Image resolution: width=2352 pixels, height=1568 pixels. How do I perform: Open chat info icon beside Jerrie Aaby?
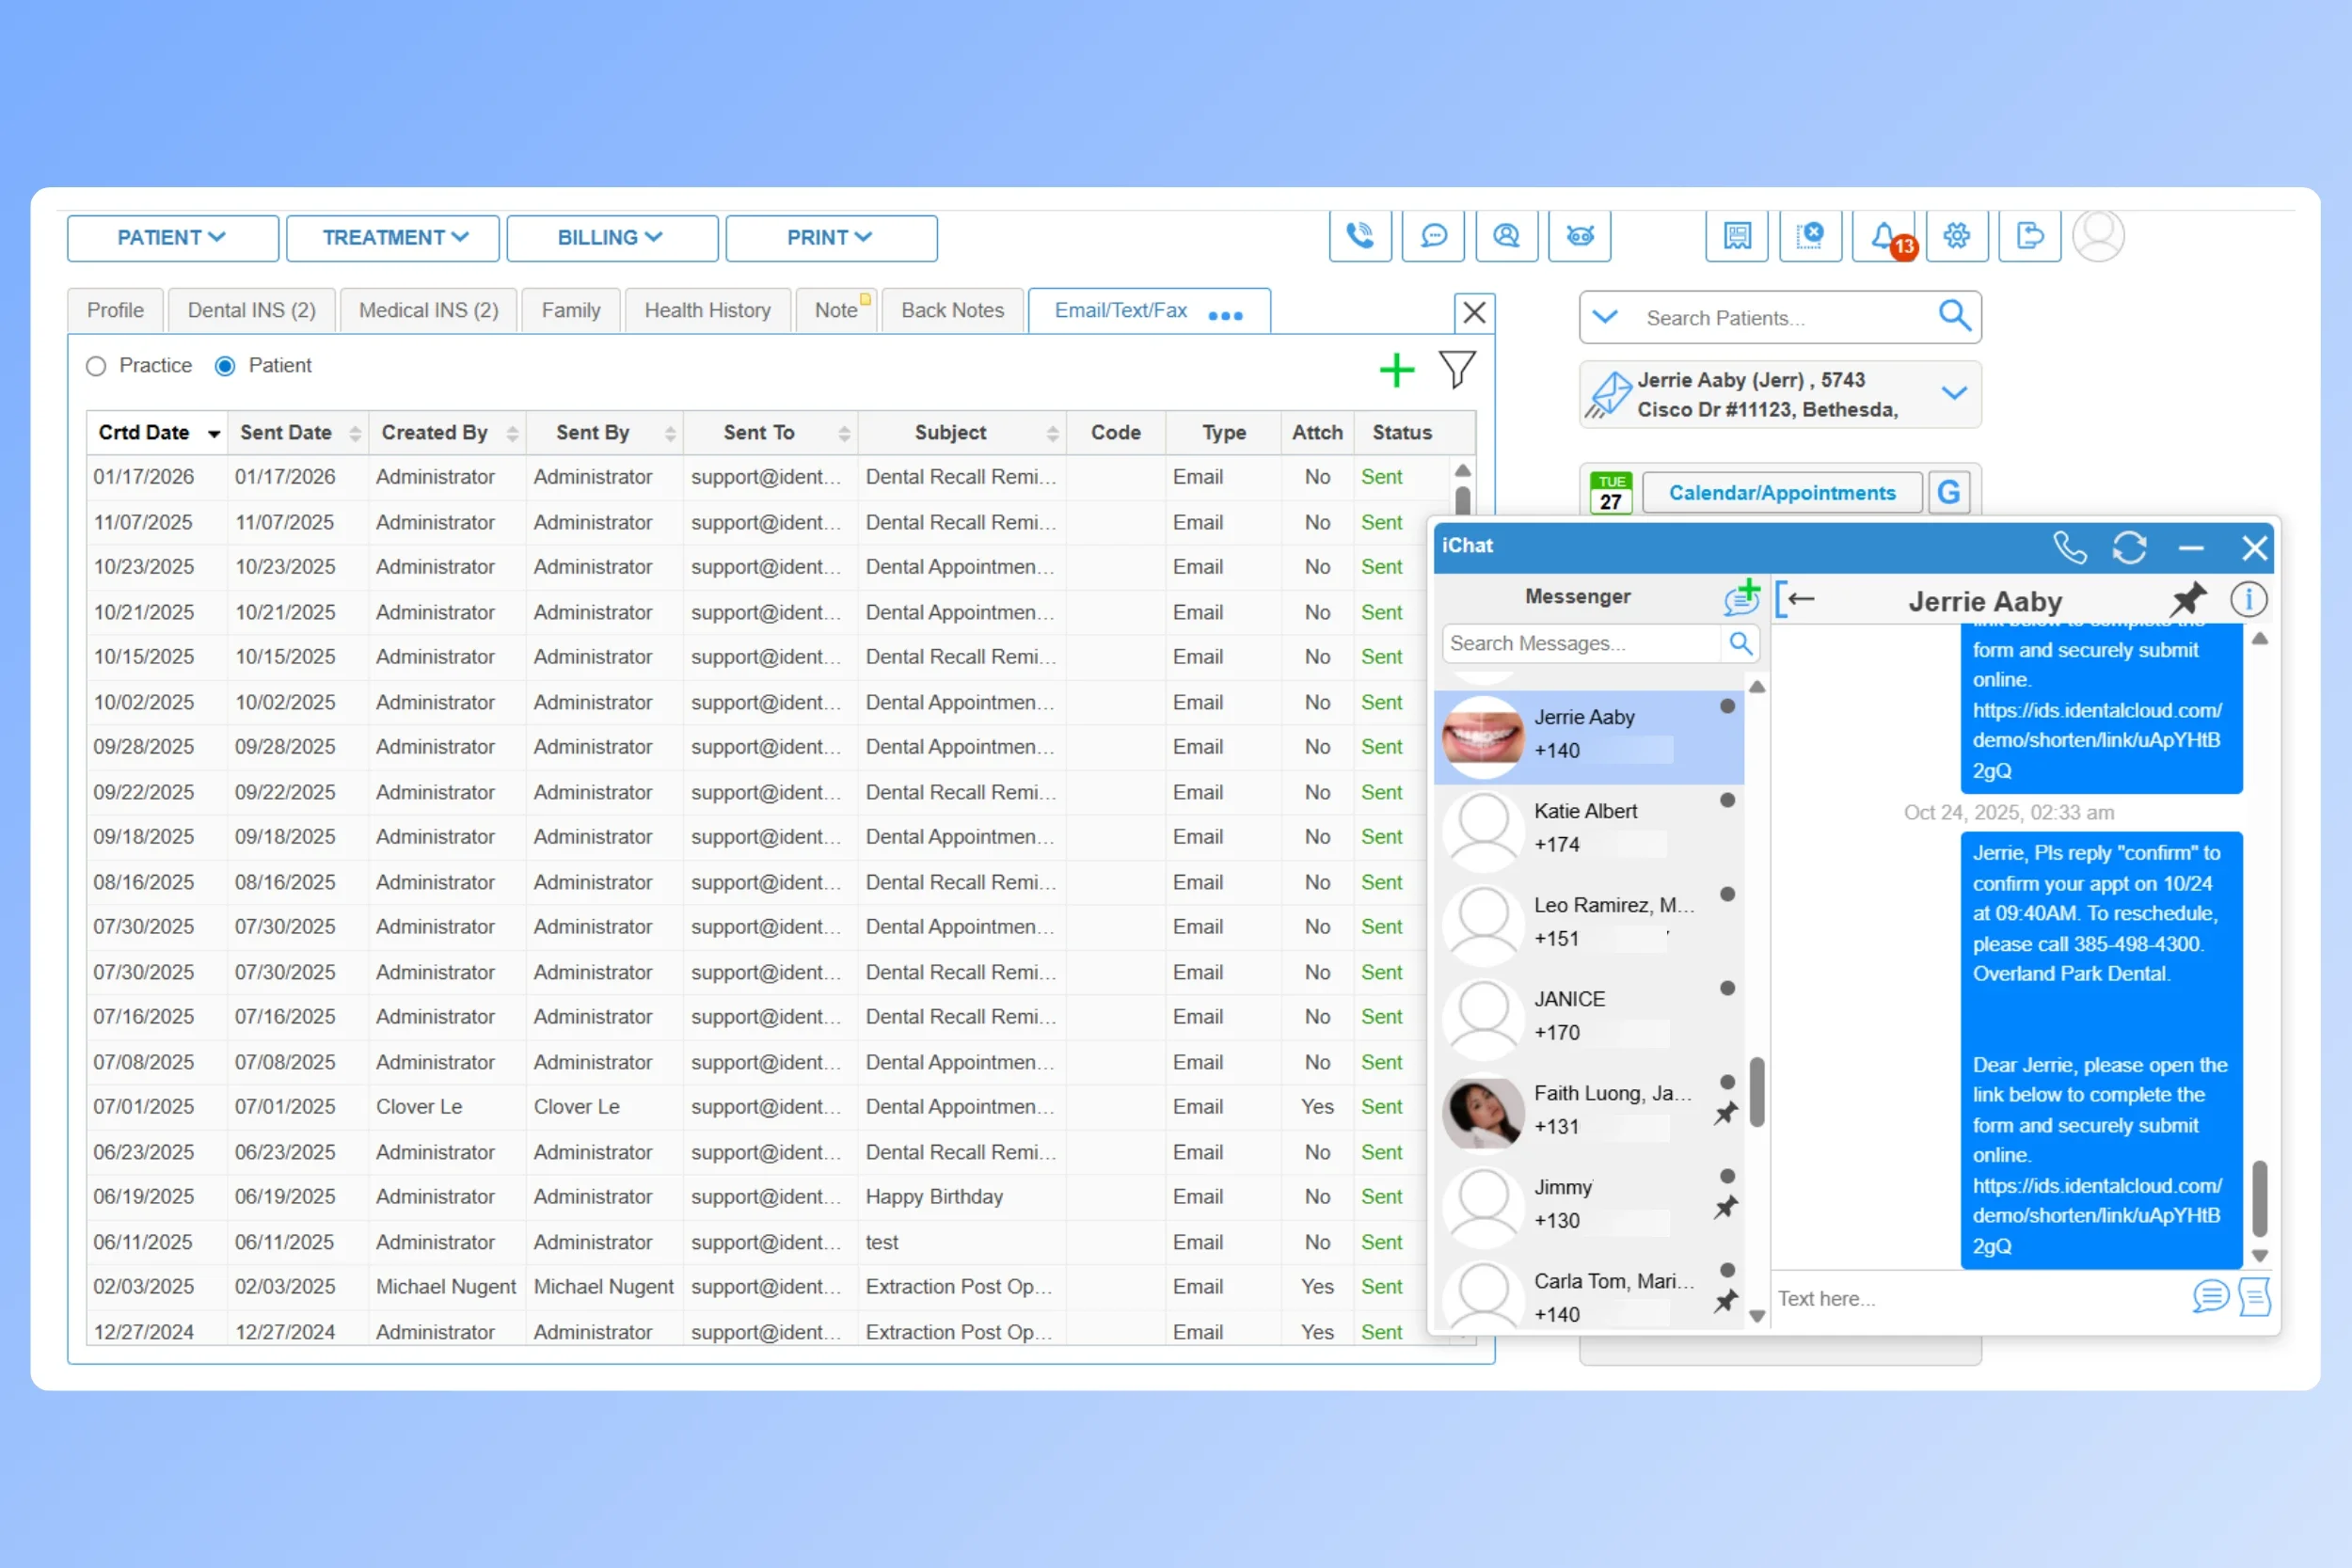tap(2248, 599)
